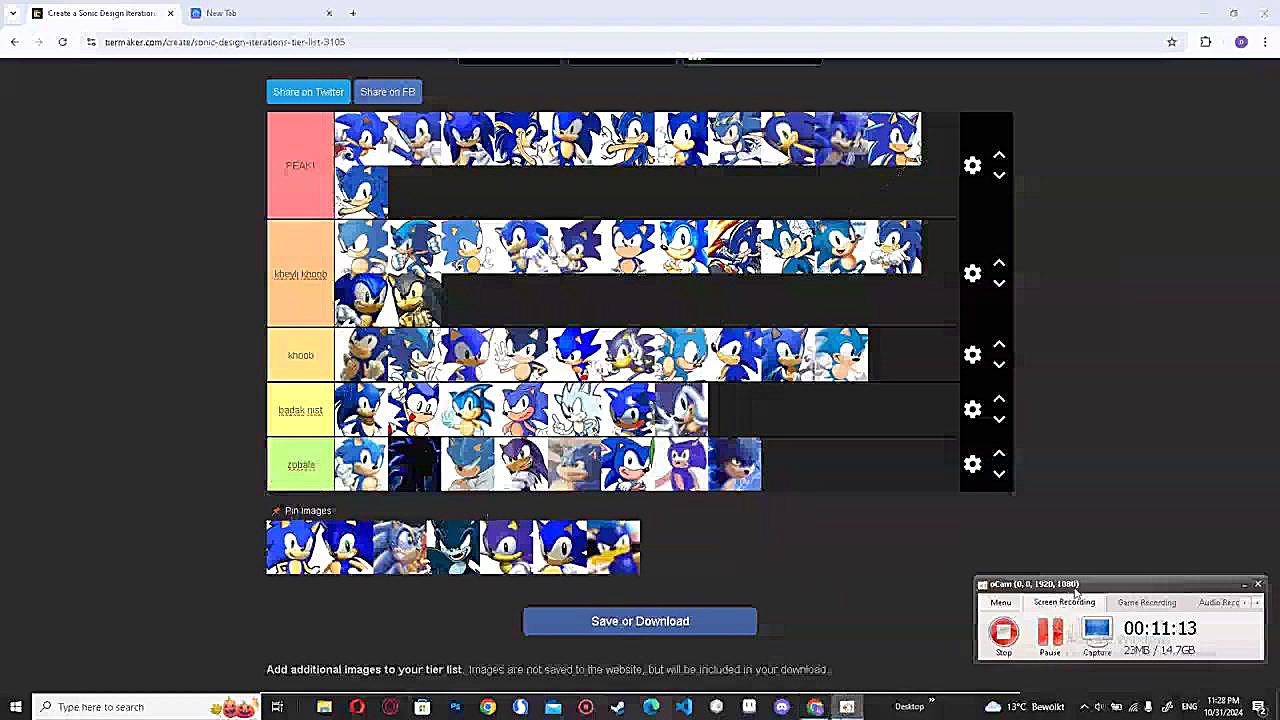1280x720 pixels.
Task: Open browser extensions puzzle icon
Action: [1205, 42]
